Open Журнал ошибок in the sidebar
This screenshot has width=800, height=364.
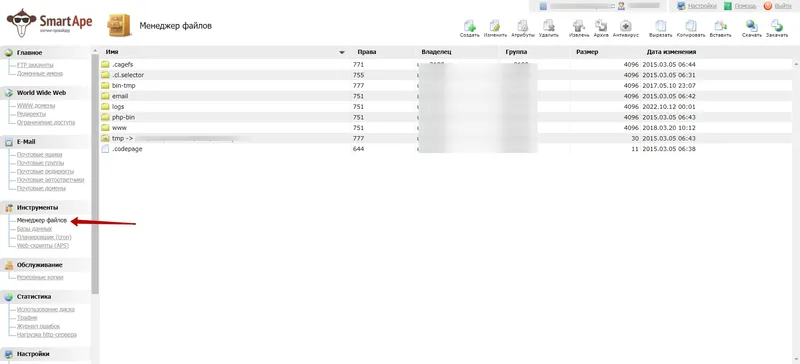coord(38,326)
